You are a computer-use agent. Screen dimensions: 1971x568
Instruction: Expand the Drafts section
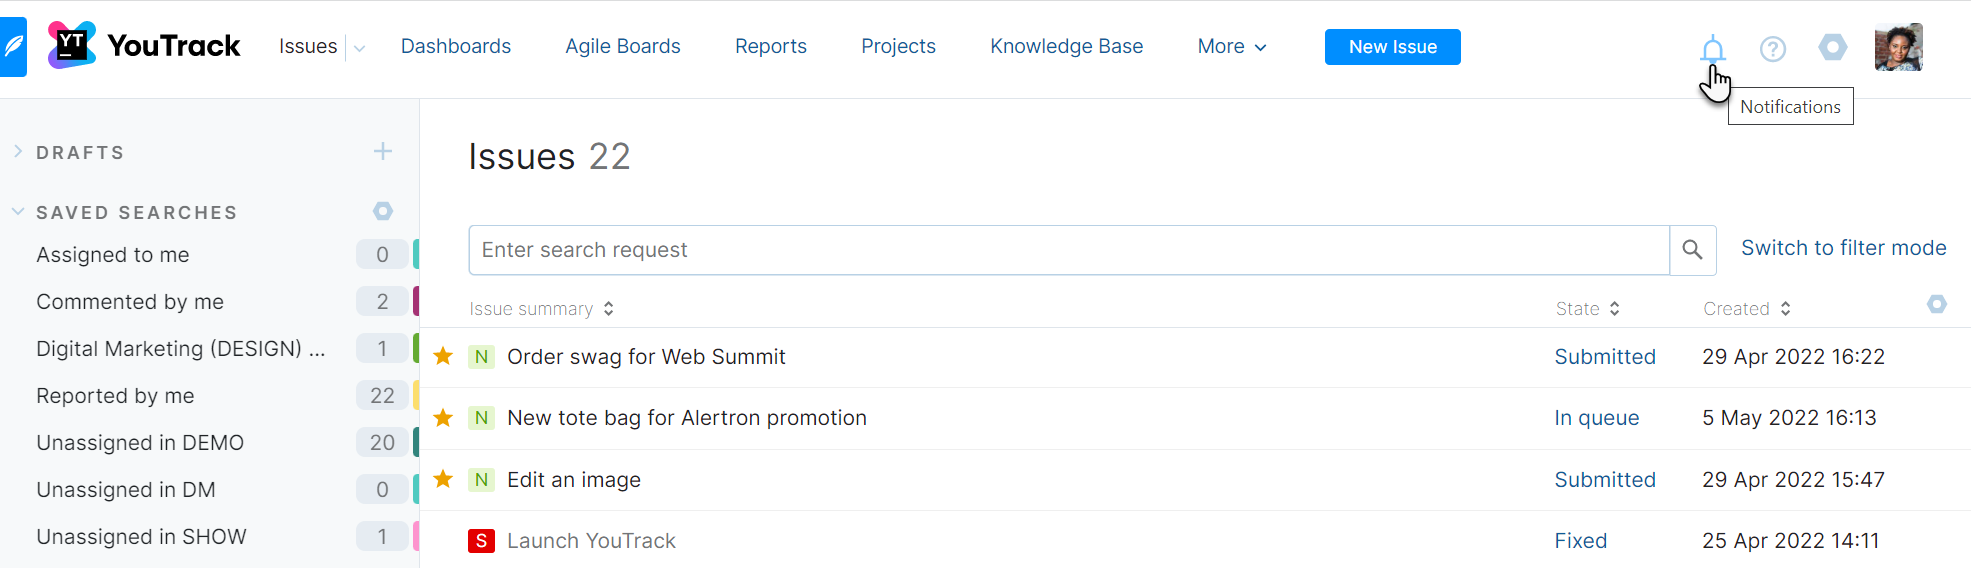click(x=18, y=152)
